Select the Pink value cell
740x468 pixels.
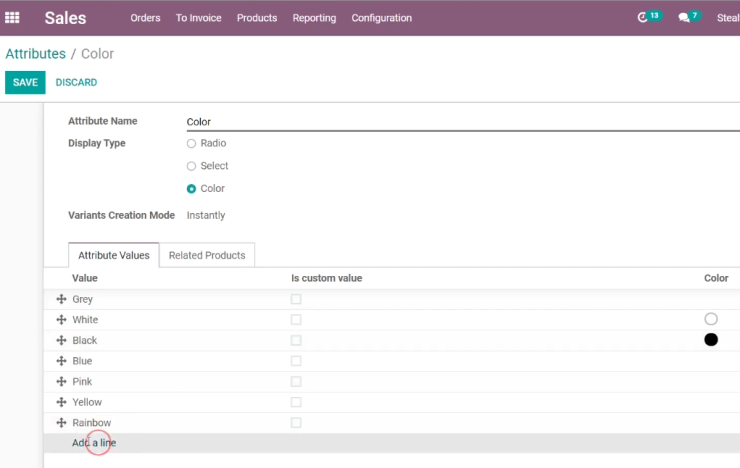pyautogui.click(x=82, y=382)
